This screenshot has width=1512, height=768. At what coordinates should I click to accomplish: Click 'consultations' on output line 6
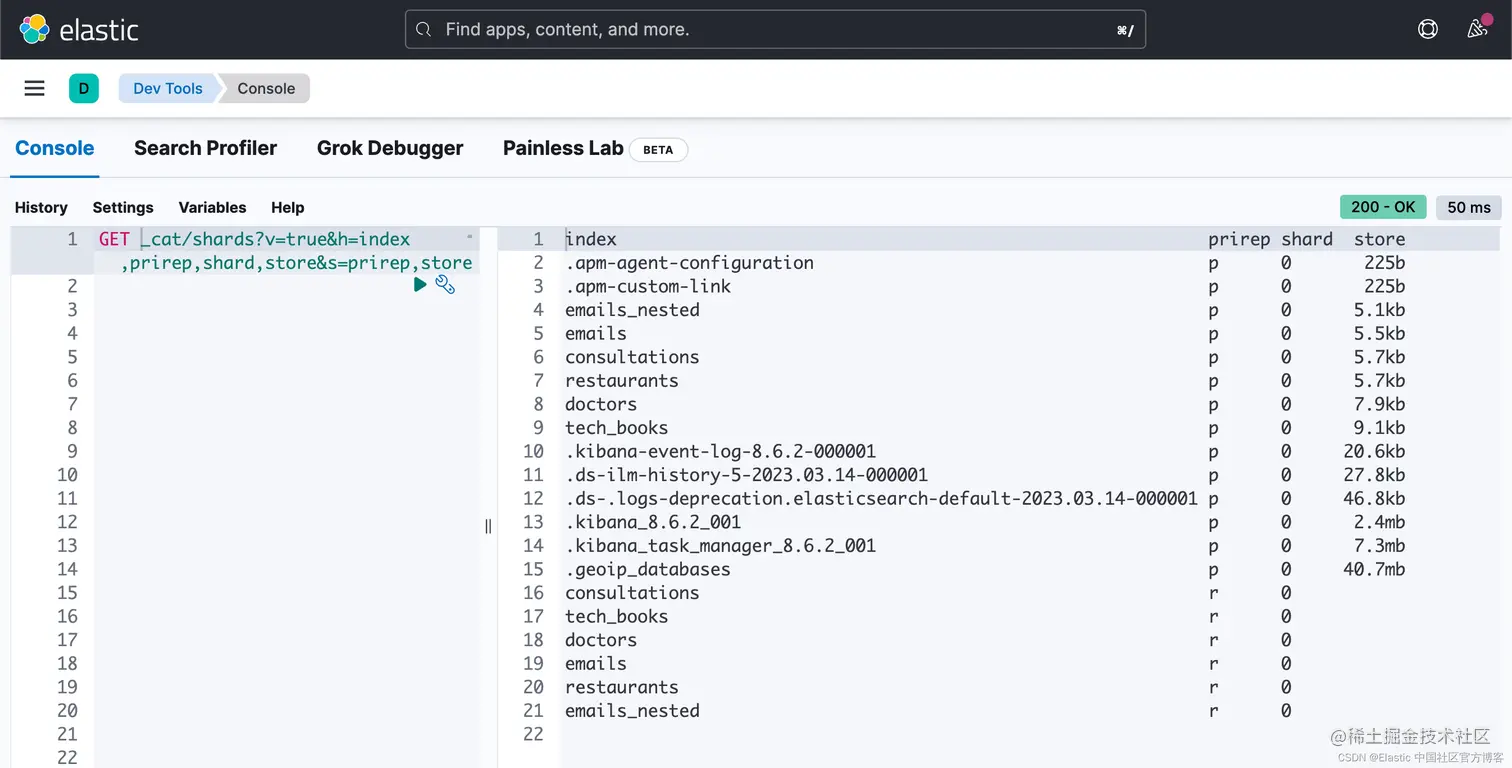(632, 357)
